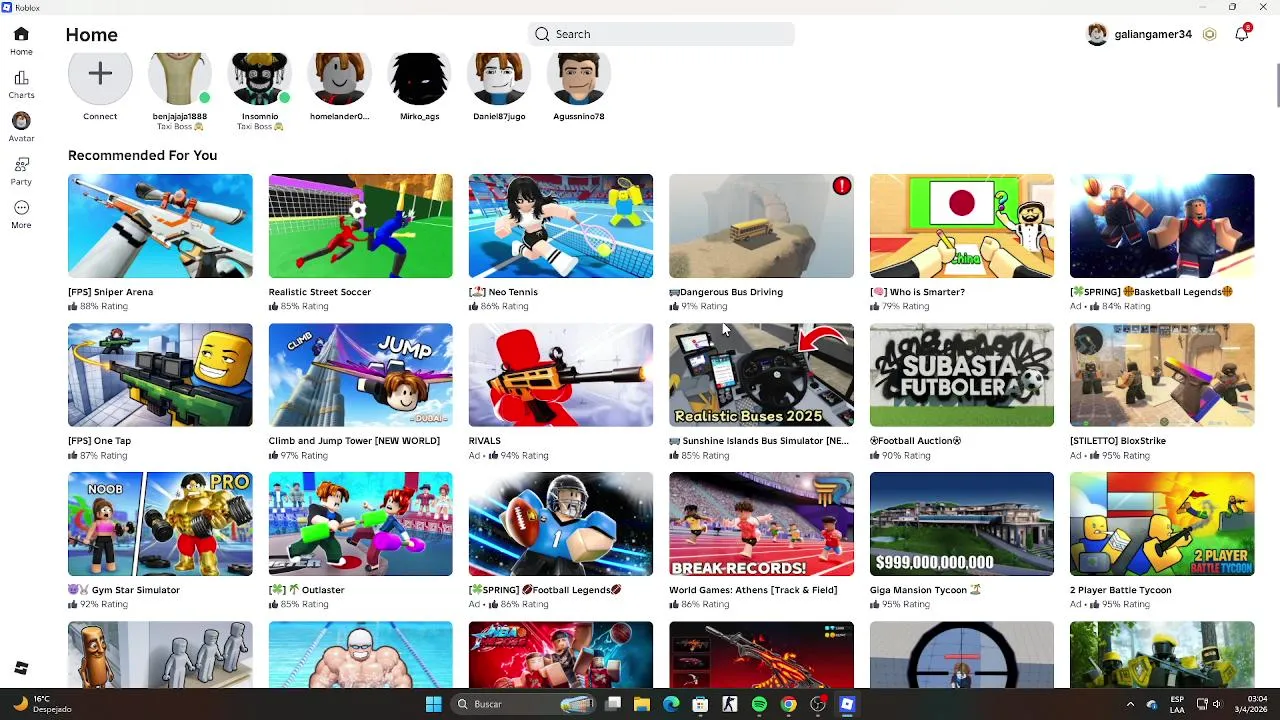Click the search magnifier icon
The image size is (1280, 720).
542,34
